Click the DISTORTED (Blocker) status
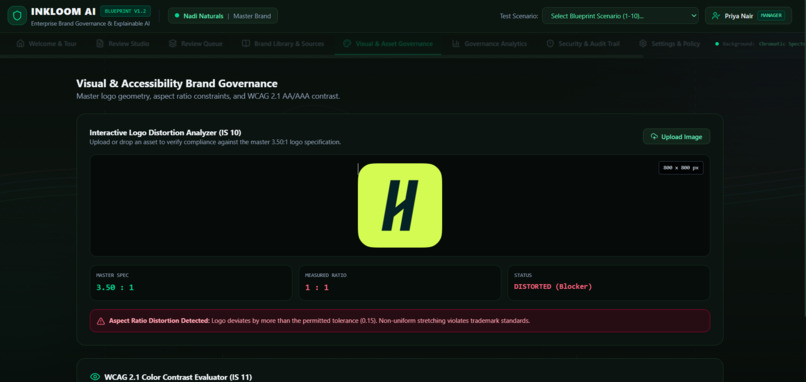806x382 pixels. coord(553,287)
